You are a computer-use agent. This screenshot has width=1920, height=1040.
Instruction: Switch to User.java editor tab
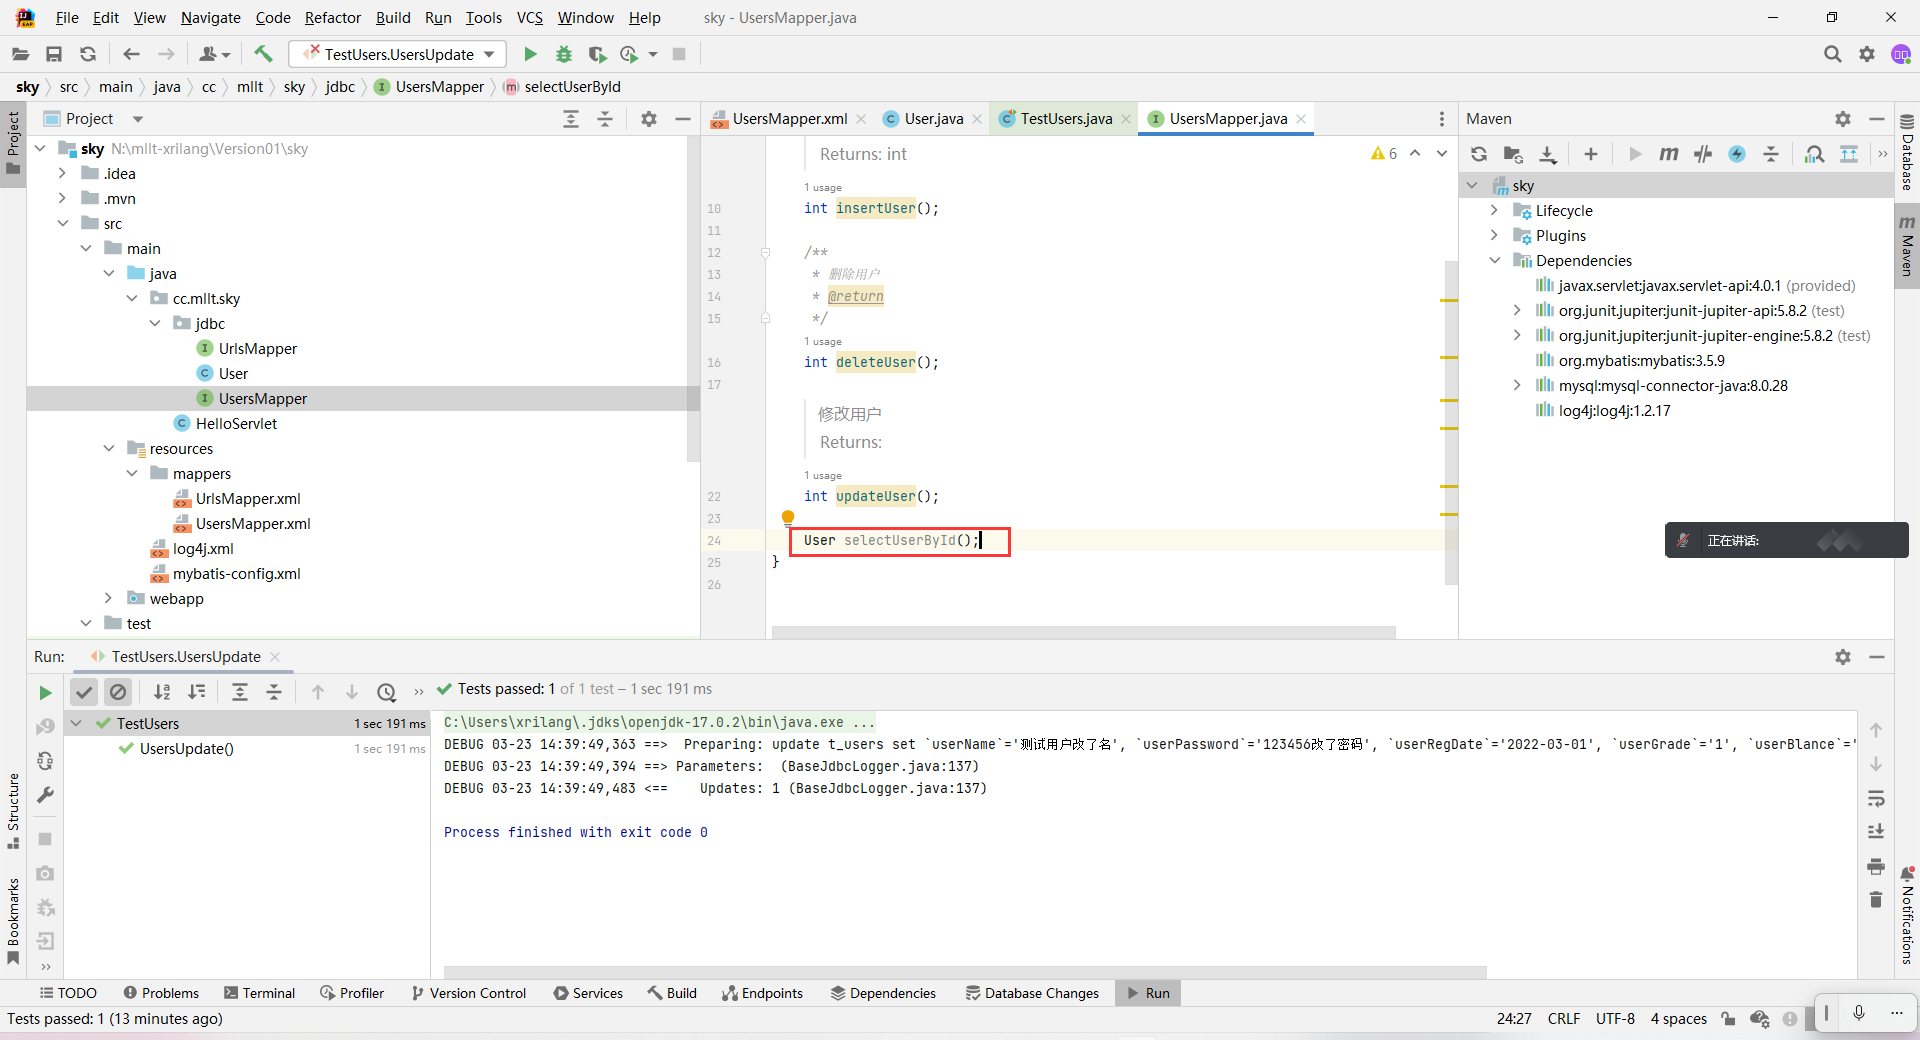tap(934, 119)
